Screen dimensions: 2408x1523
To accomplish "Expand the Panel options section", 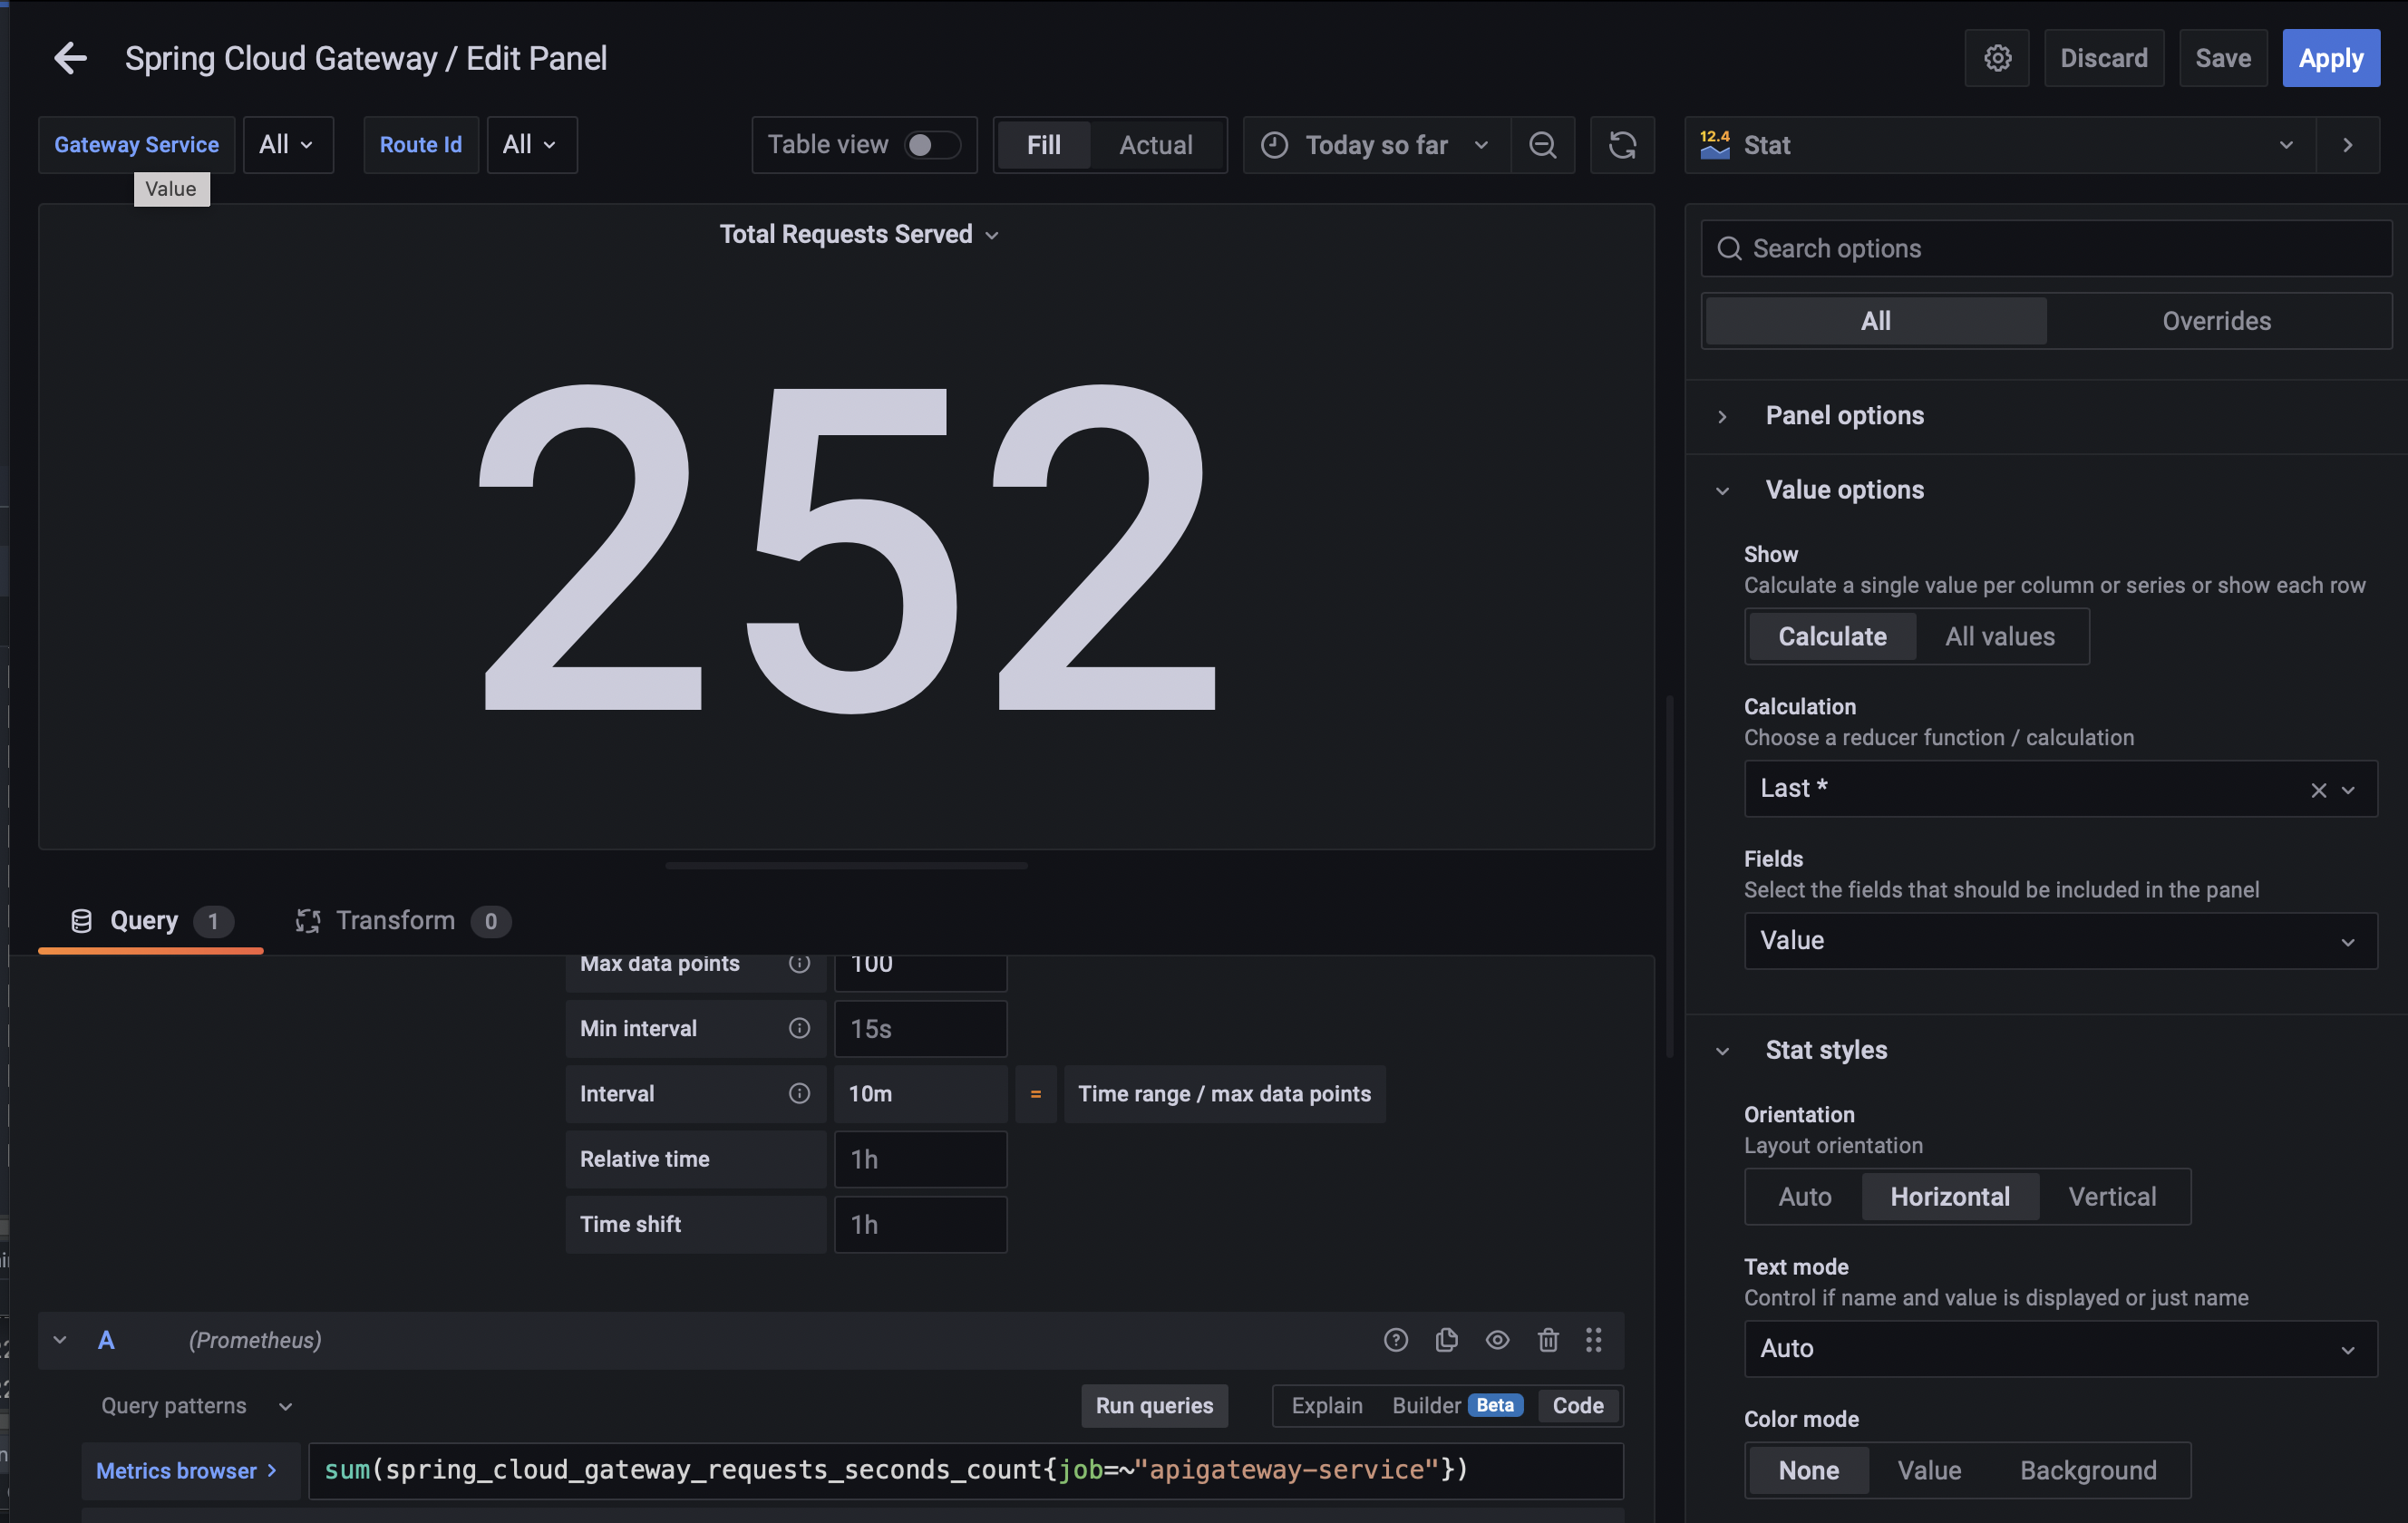I will point(1843,415).
